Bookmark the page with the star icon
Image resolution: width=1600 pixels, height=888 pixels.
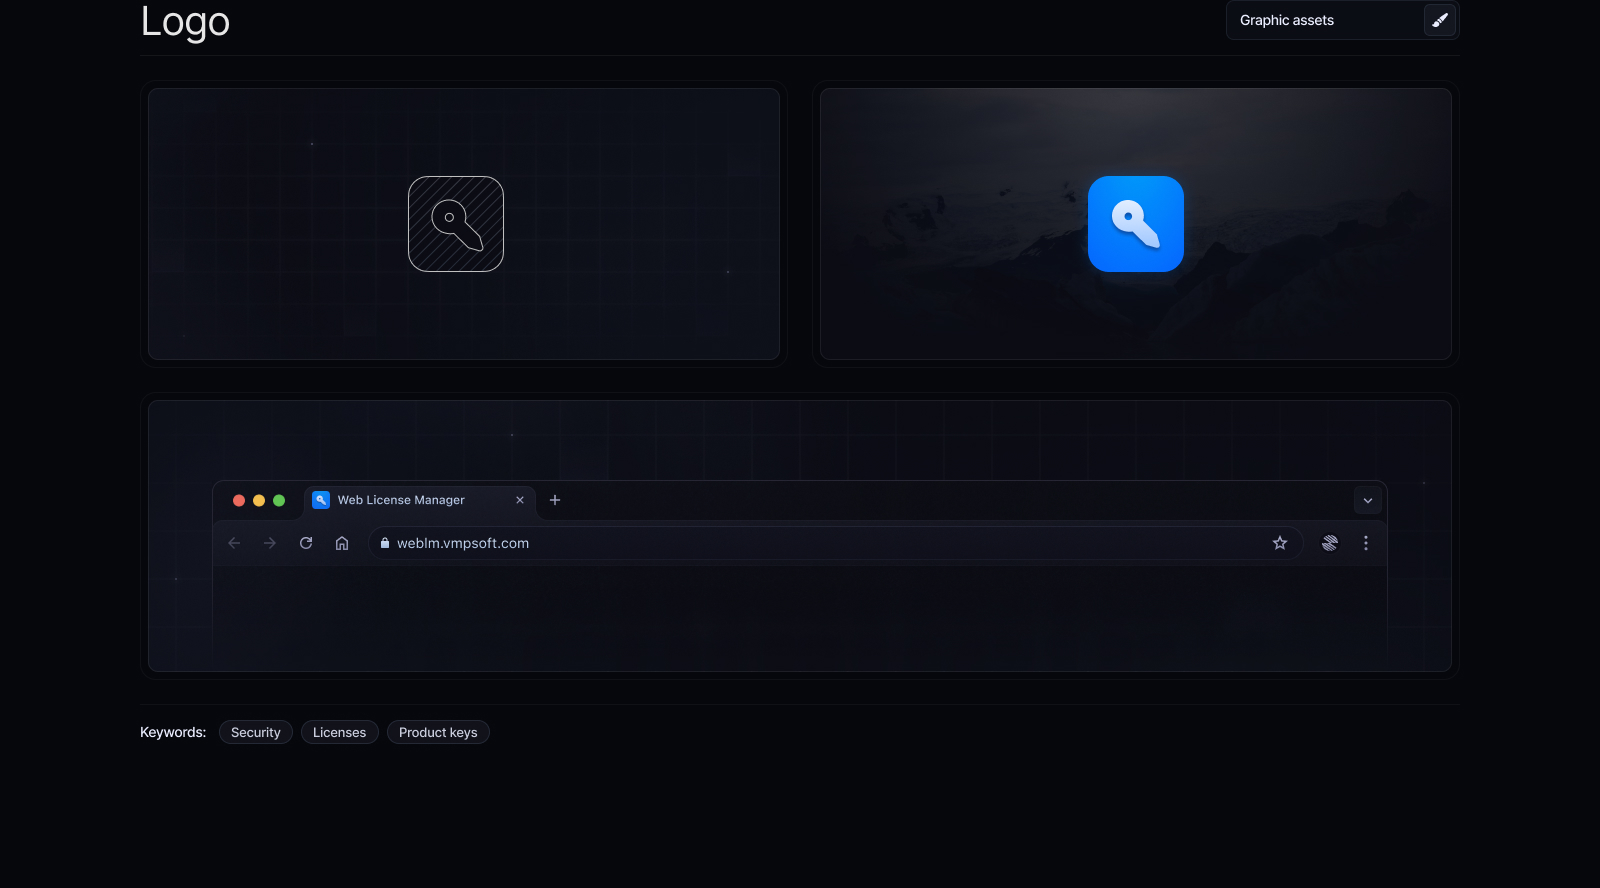[x=1280, y=543]
